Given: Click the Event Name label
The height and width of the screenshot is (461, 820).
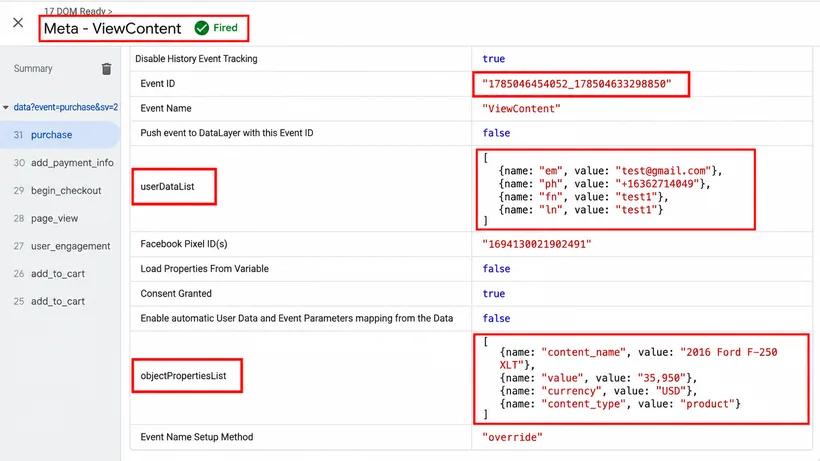Looking at the screenshot, I should 166,108.
